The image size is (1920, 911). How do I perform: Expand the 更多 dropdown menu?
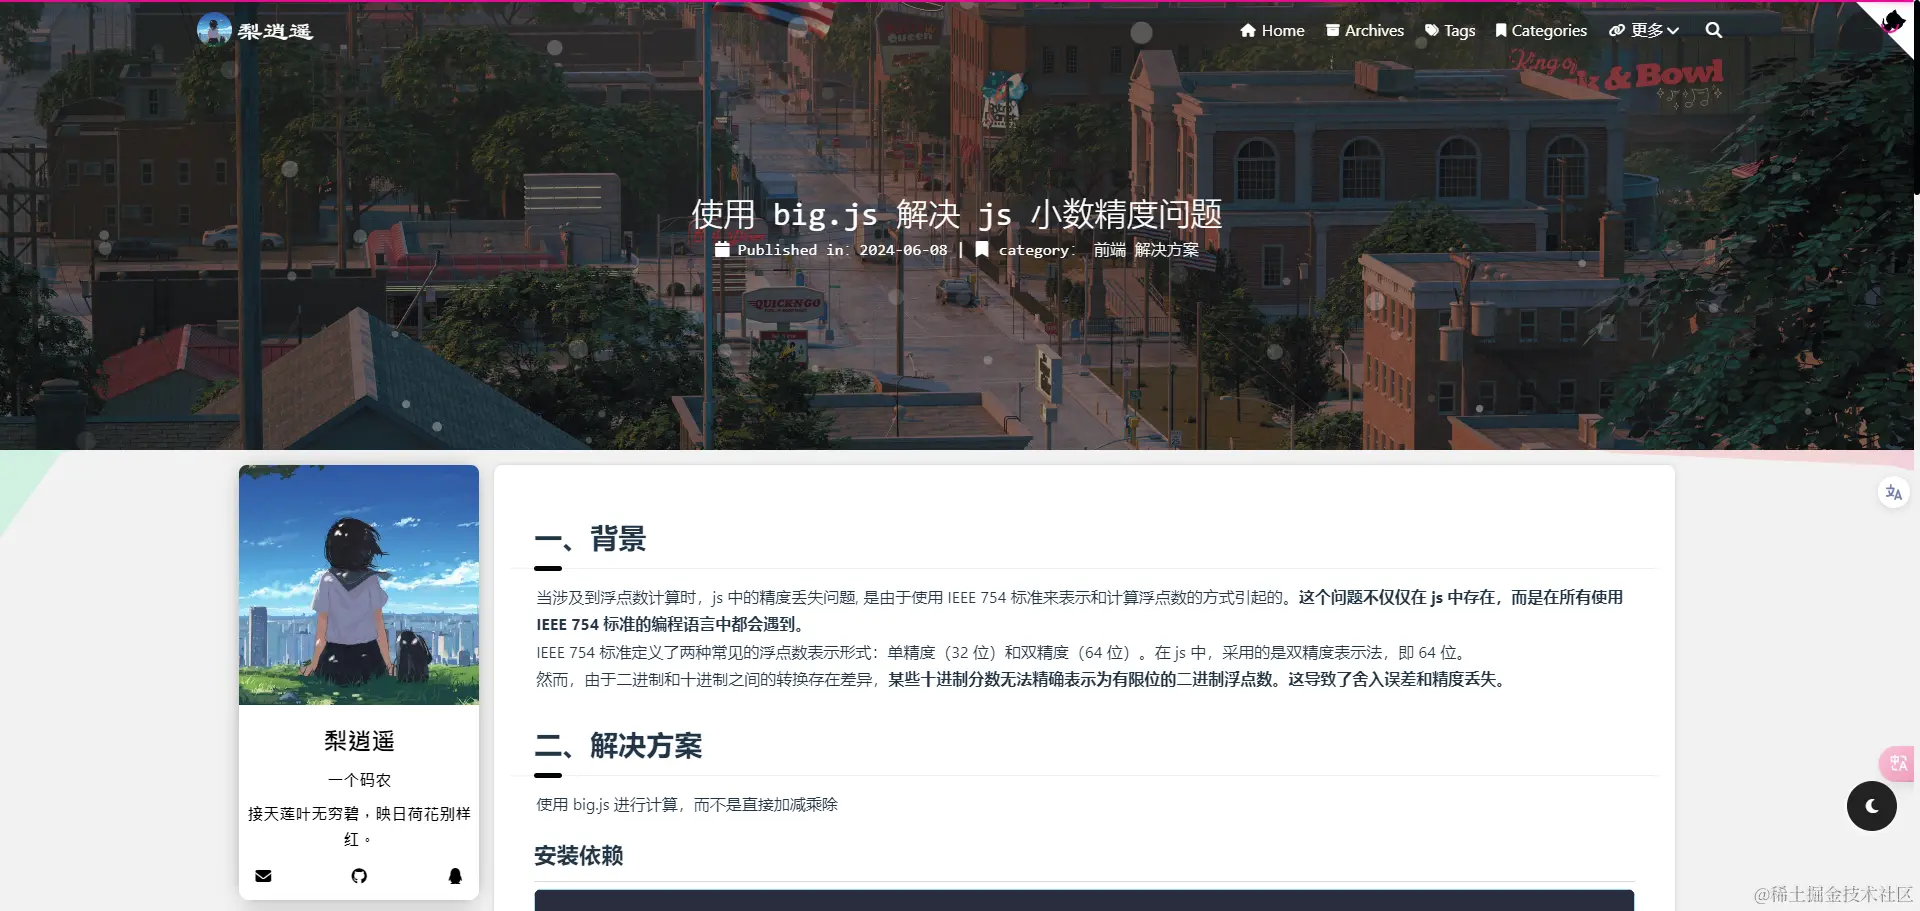coord(1643,30)
